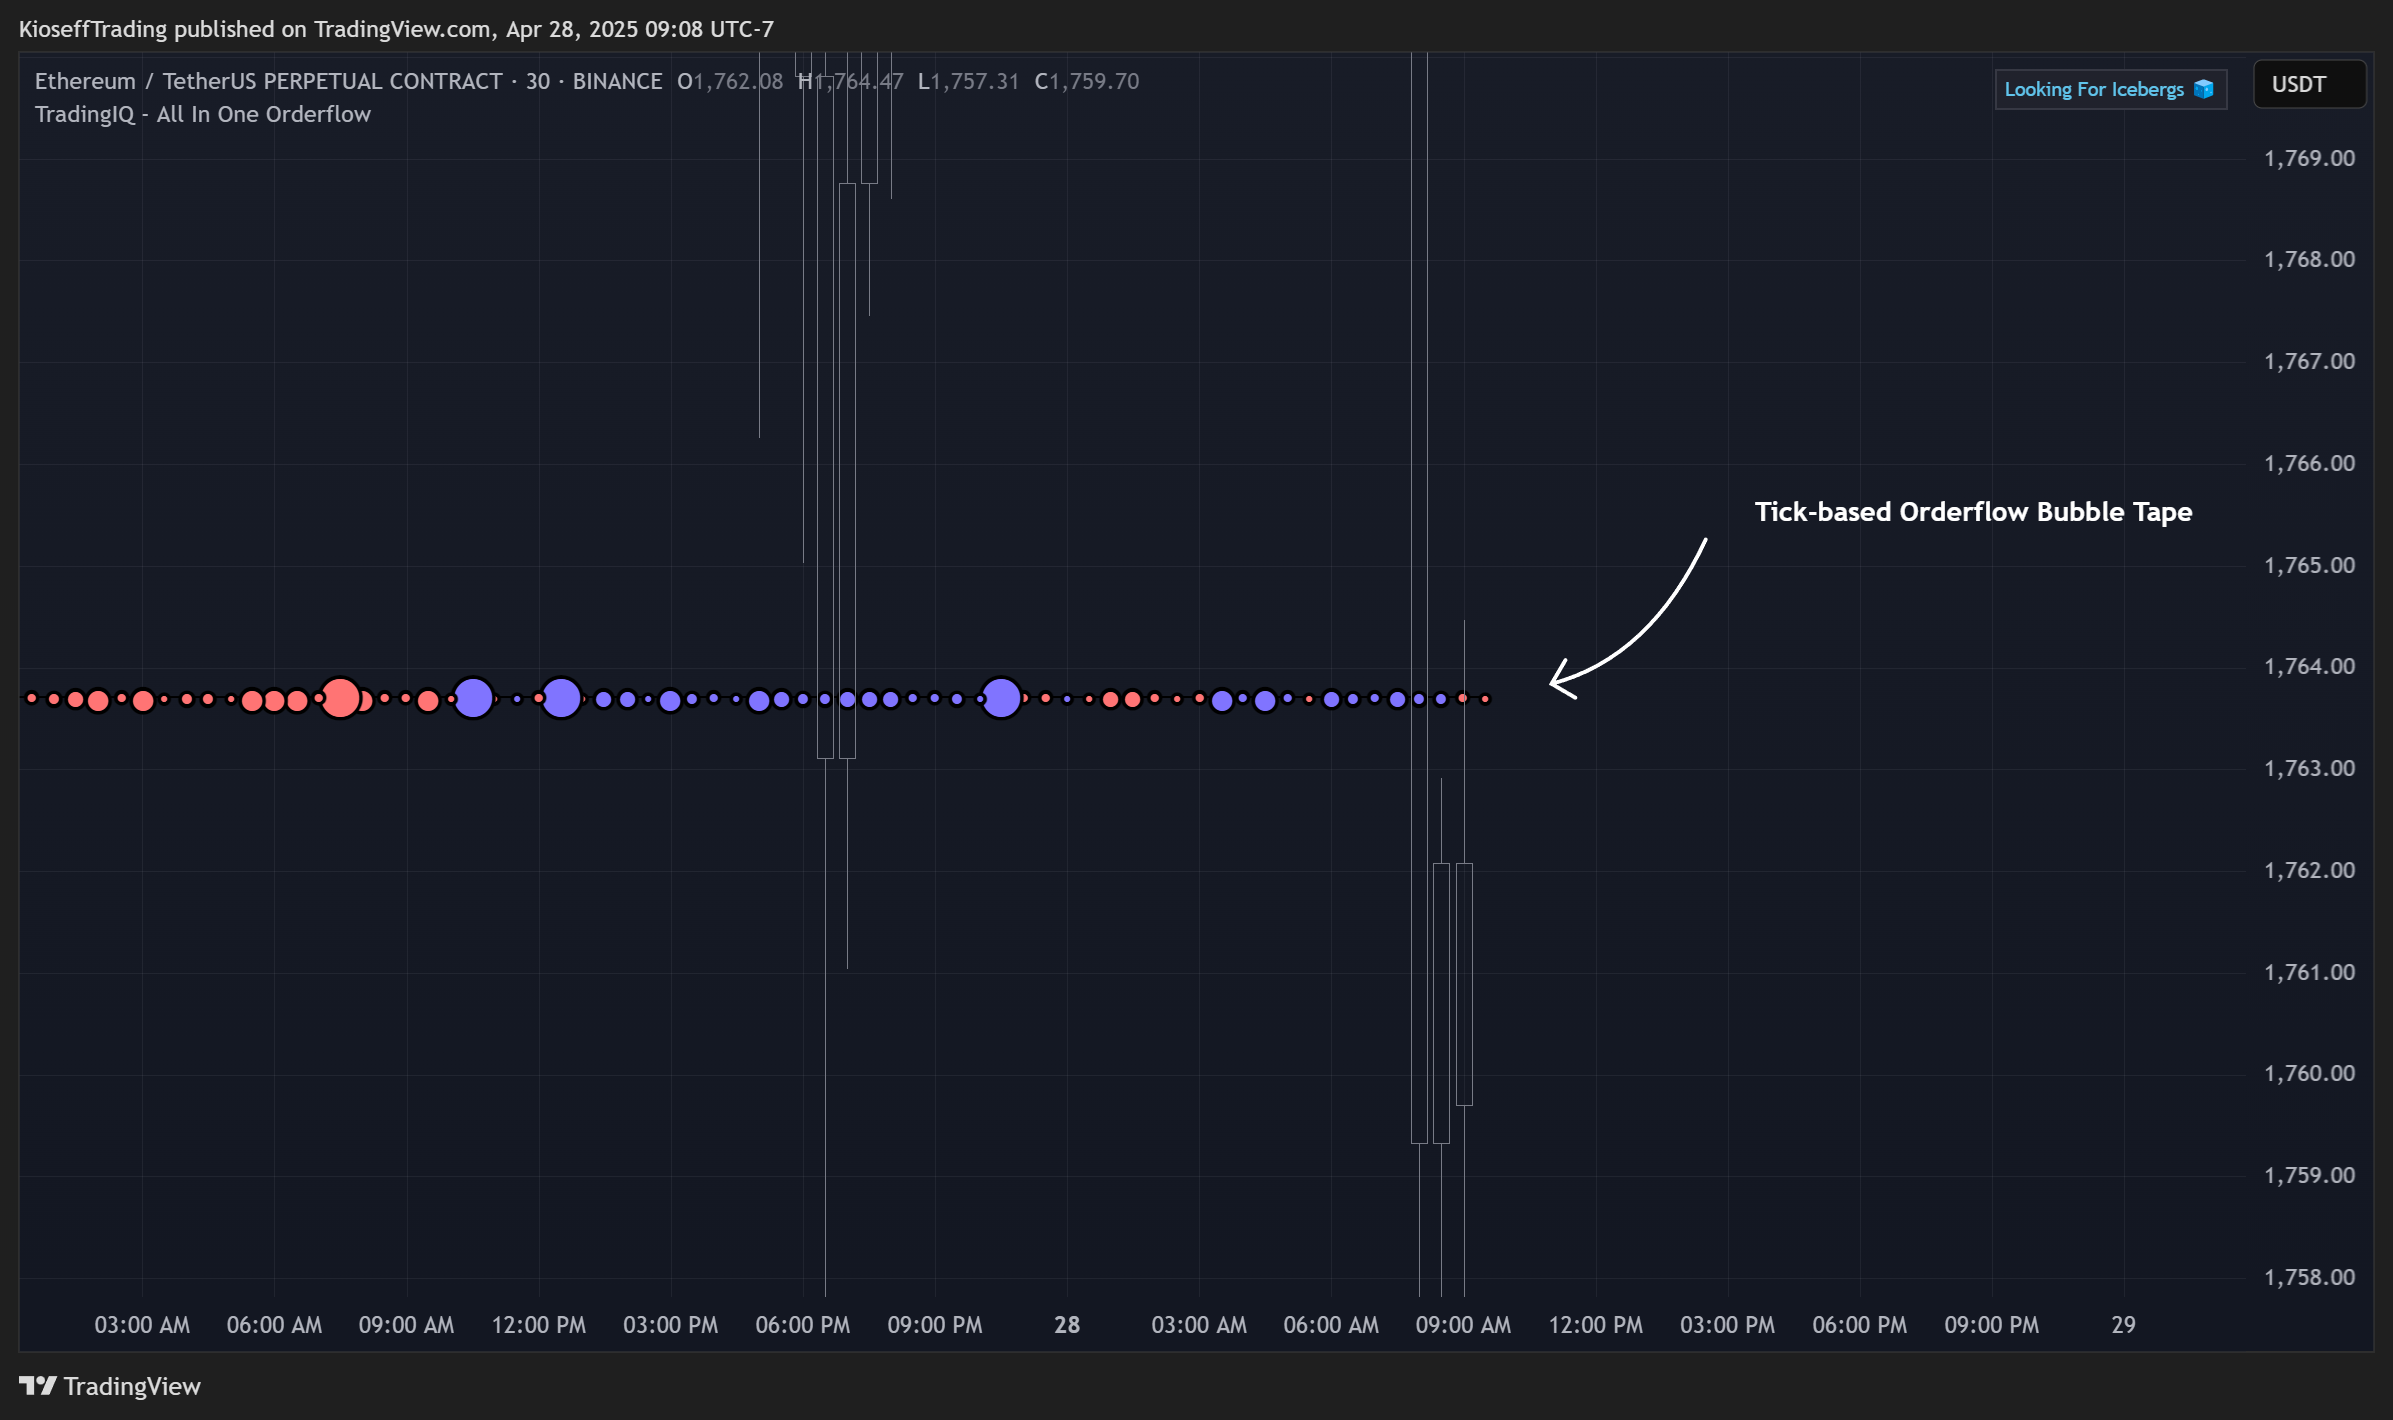
Task: Click the KioseffTrading published header text
Action: tap(396, 29)
